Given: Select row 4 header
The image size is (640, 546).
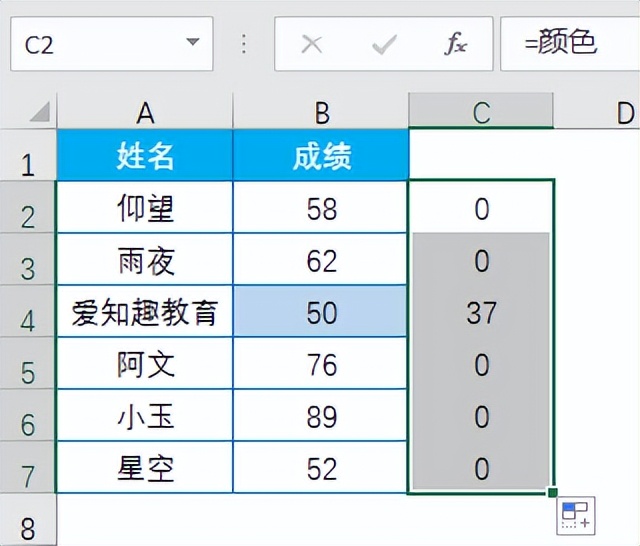Looking at the screenshot, I should tap(28, 311).
